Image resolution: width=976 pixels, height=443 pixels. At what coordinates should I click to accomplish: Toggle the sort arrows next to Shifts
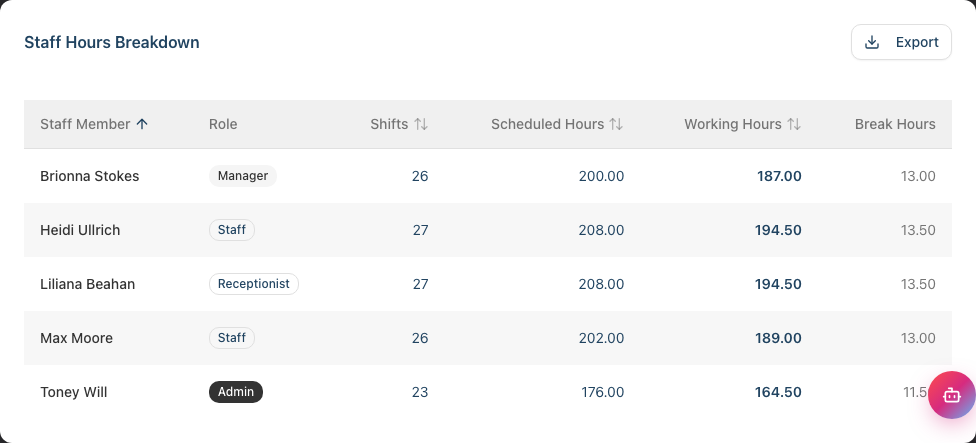point(421,124)
